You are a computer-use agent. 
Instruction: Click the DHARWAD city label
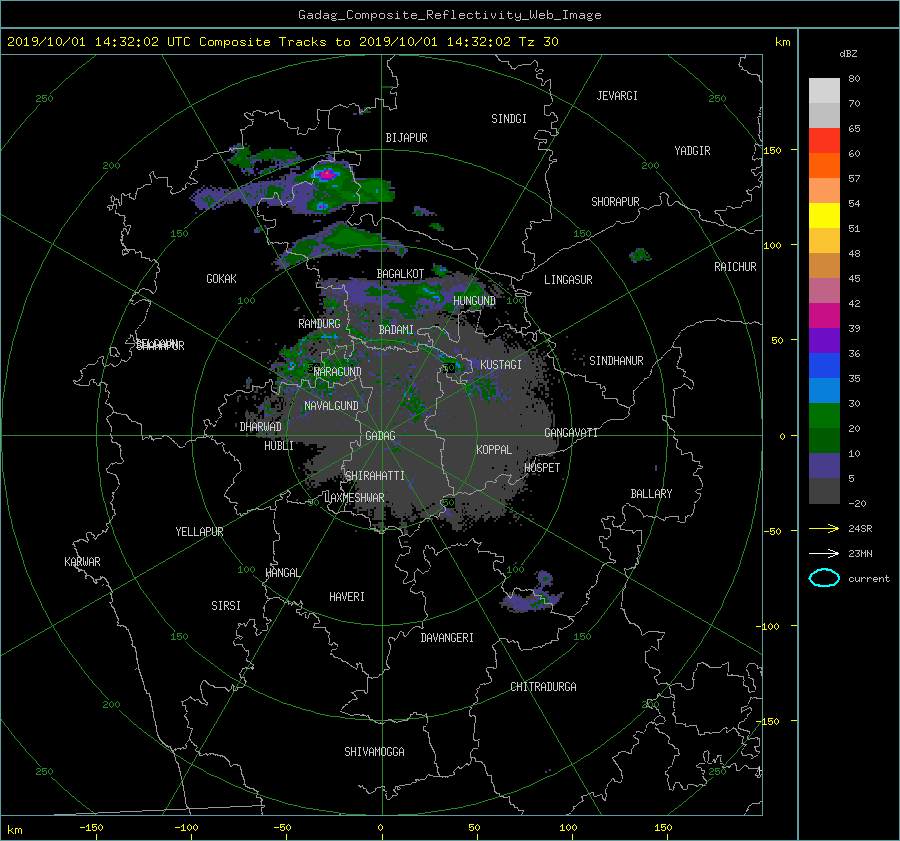[261, 427]
